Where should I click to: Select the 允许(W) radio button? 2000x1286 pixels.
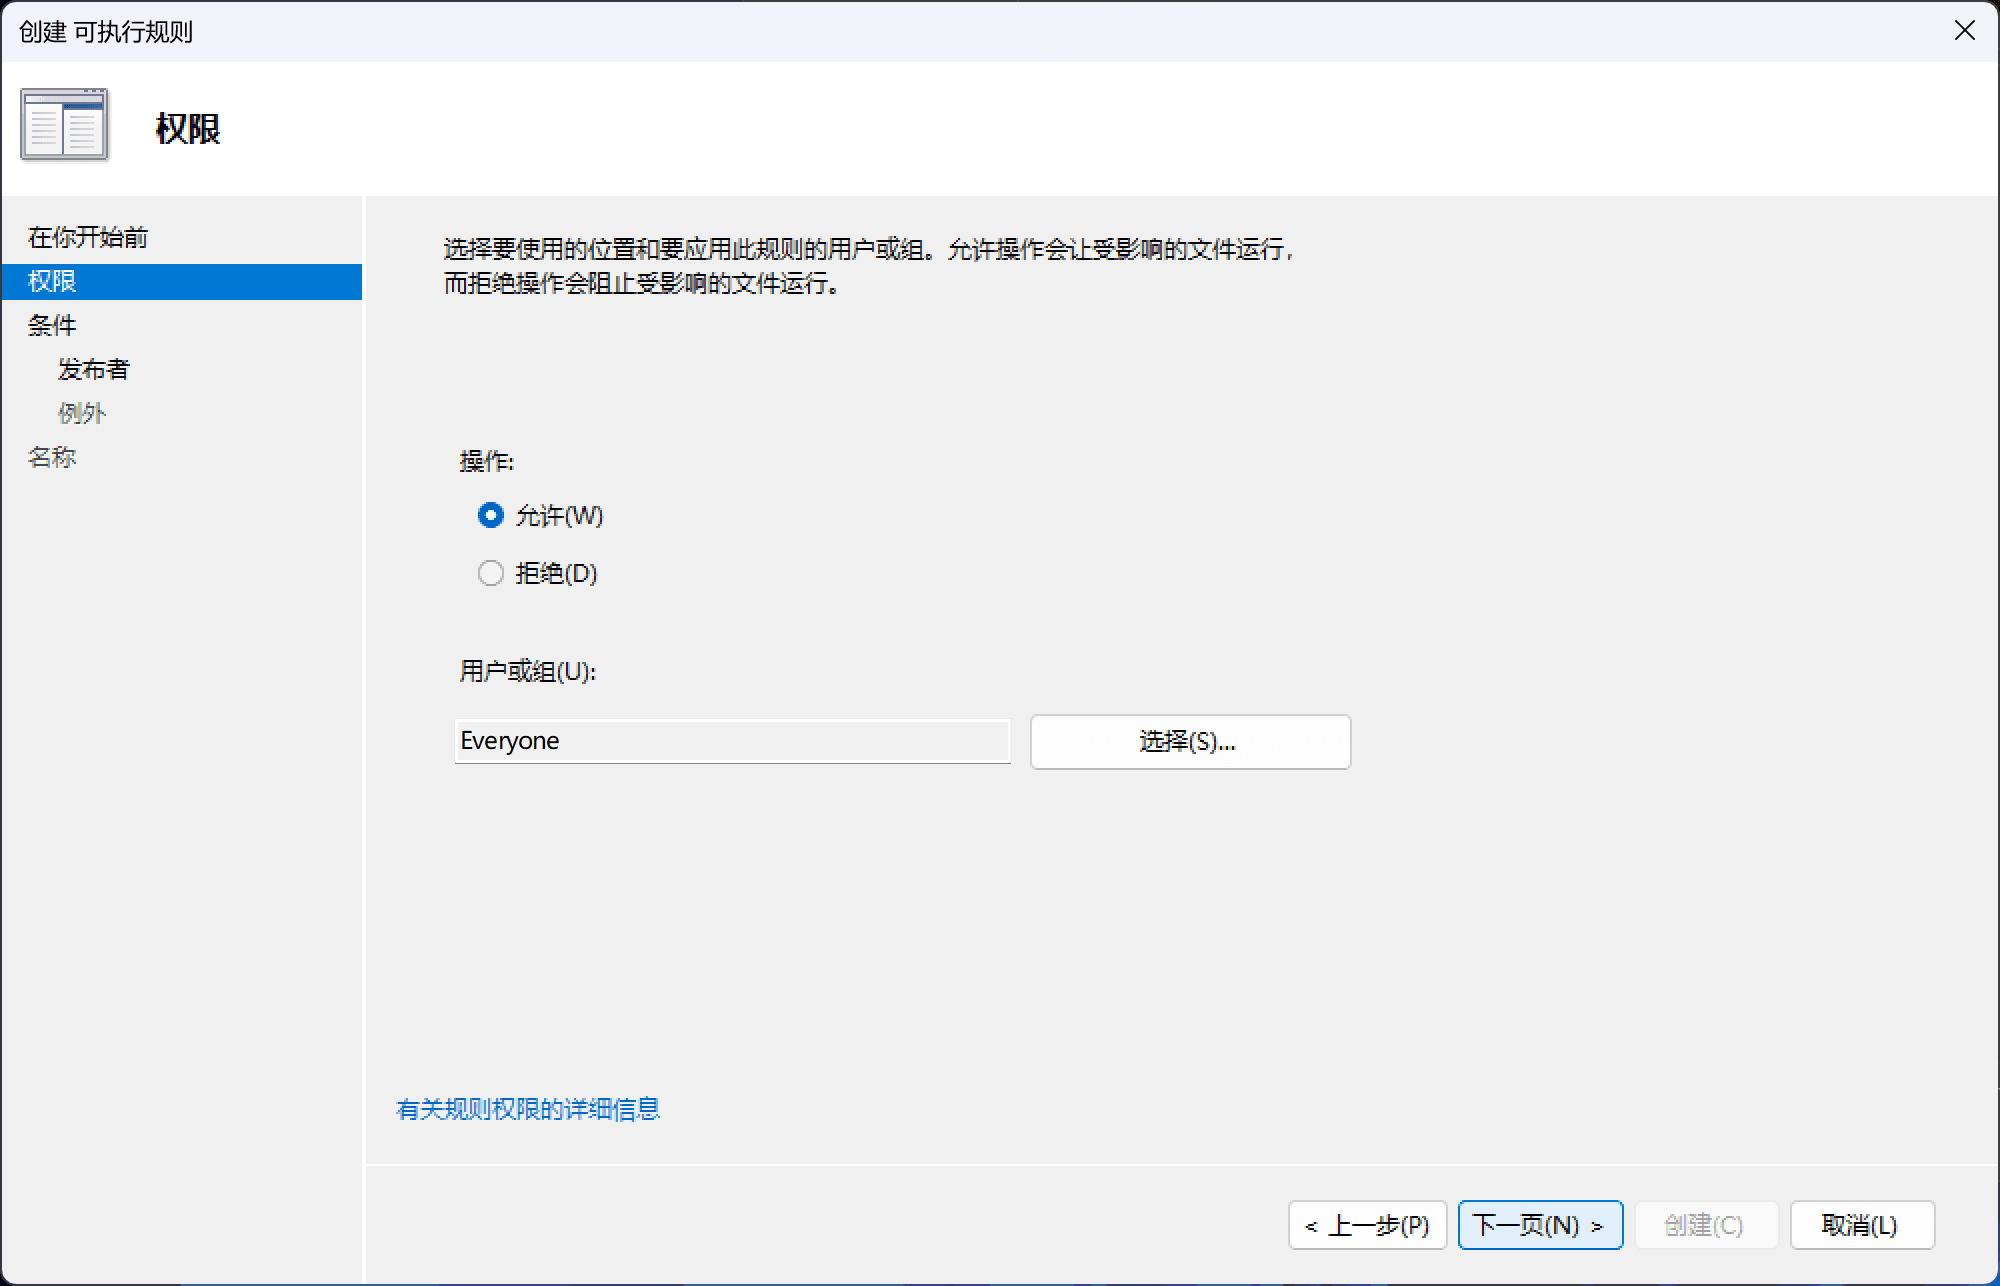pyautogui.click(x=490, y=516)
